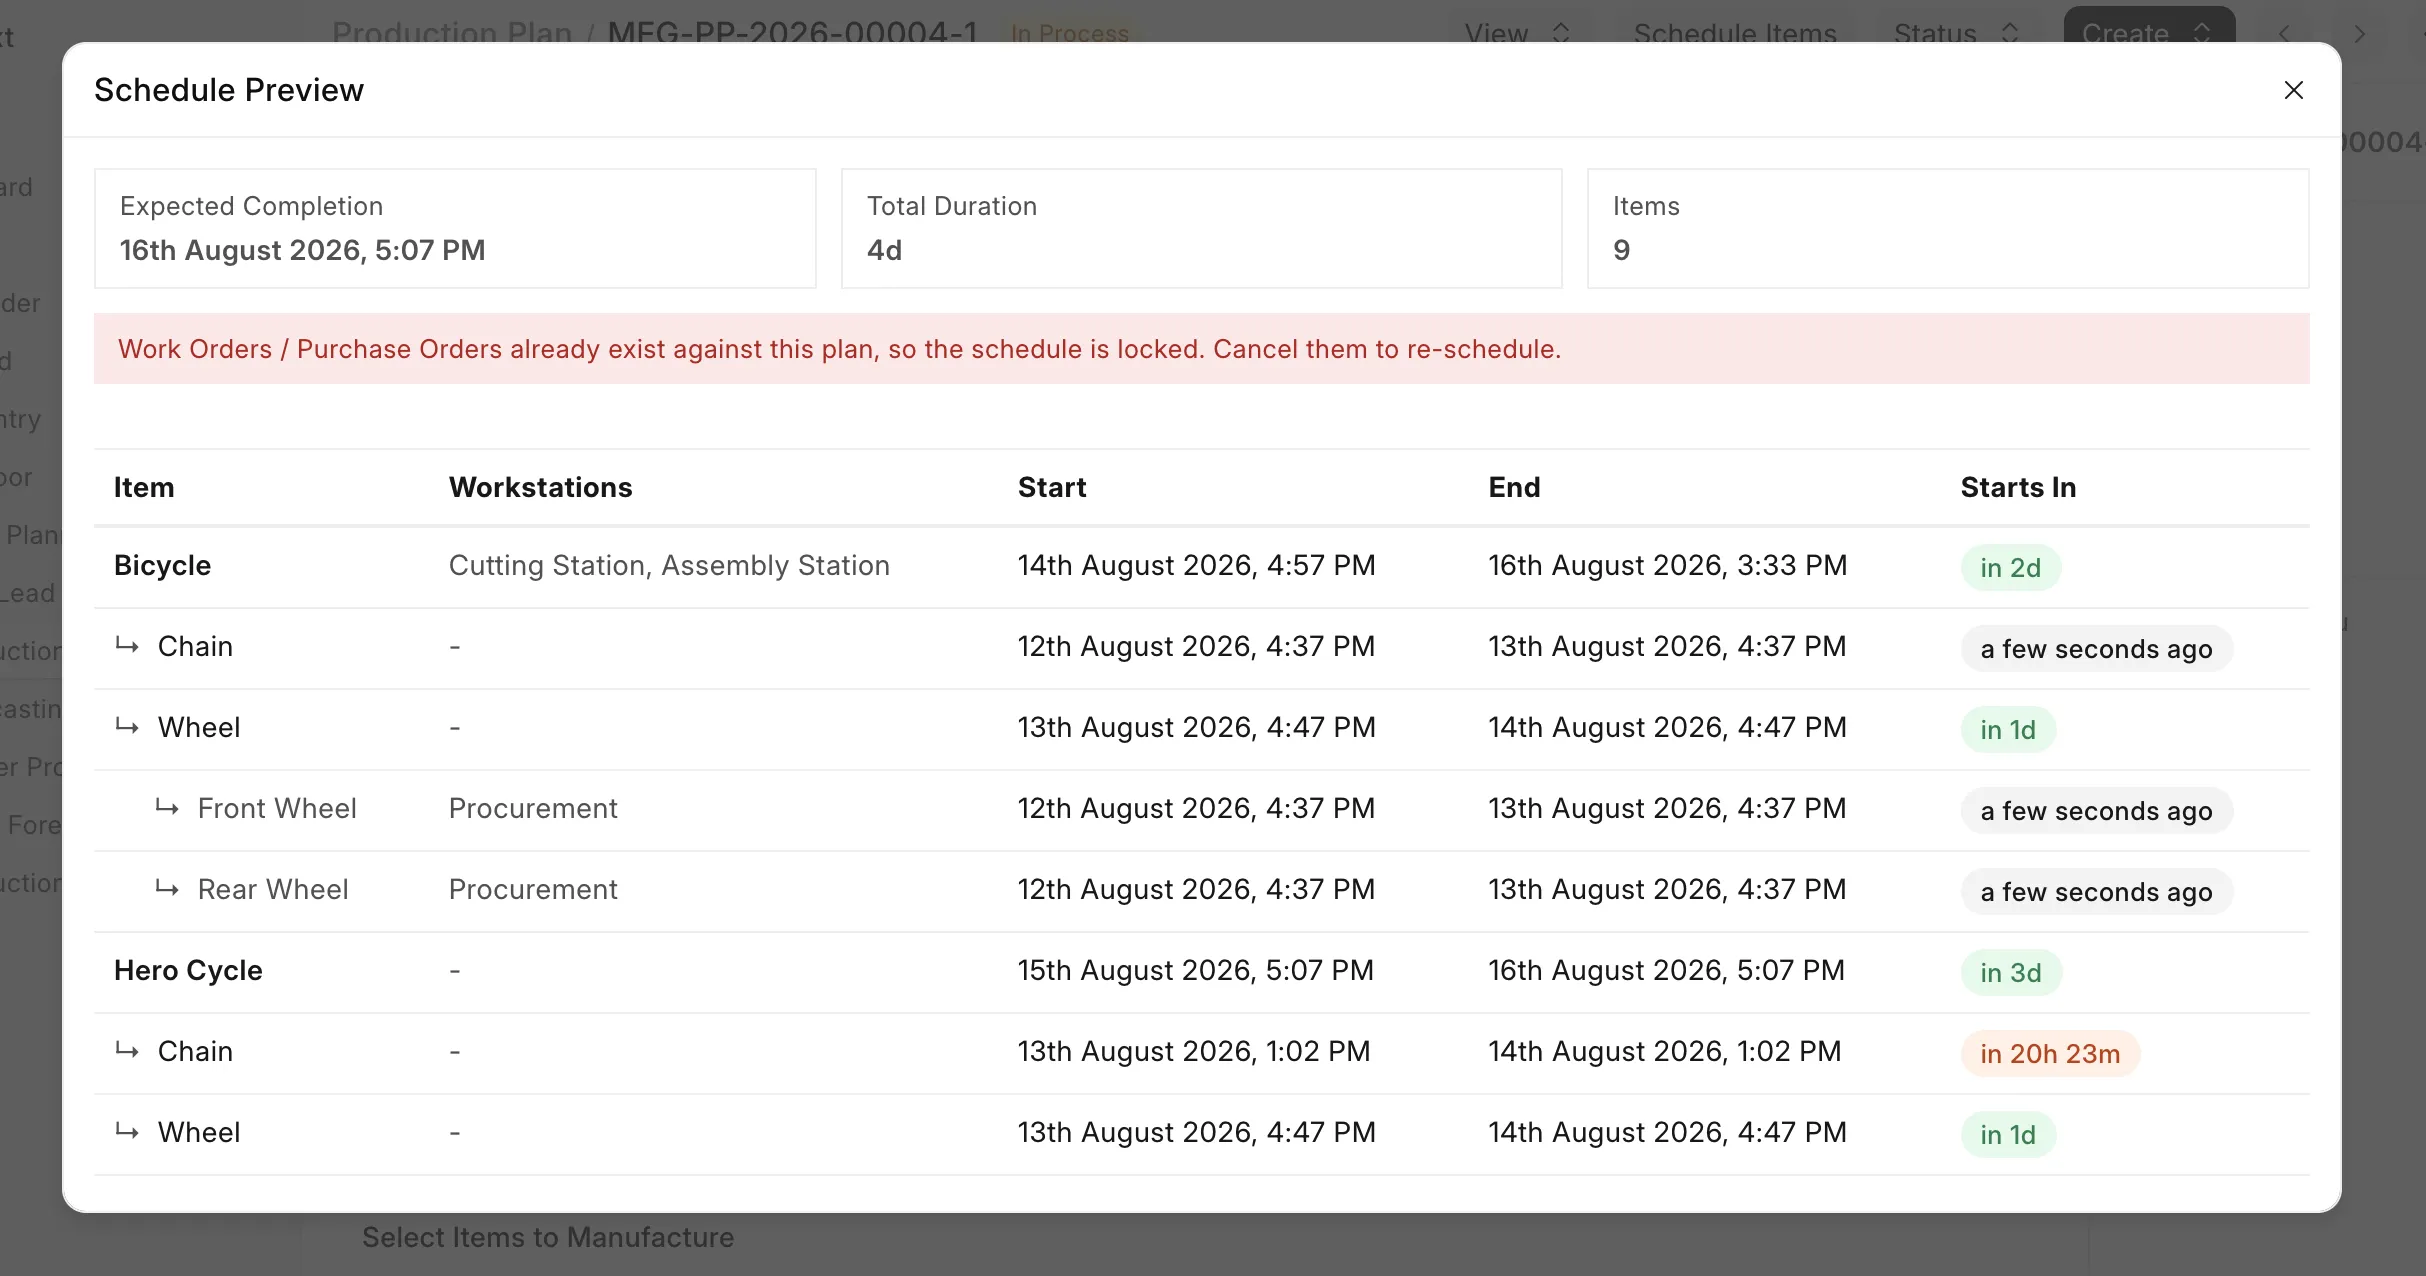Go to next document arrow
The image size is (2426, 1276).
point(2360,33)
